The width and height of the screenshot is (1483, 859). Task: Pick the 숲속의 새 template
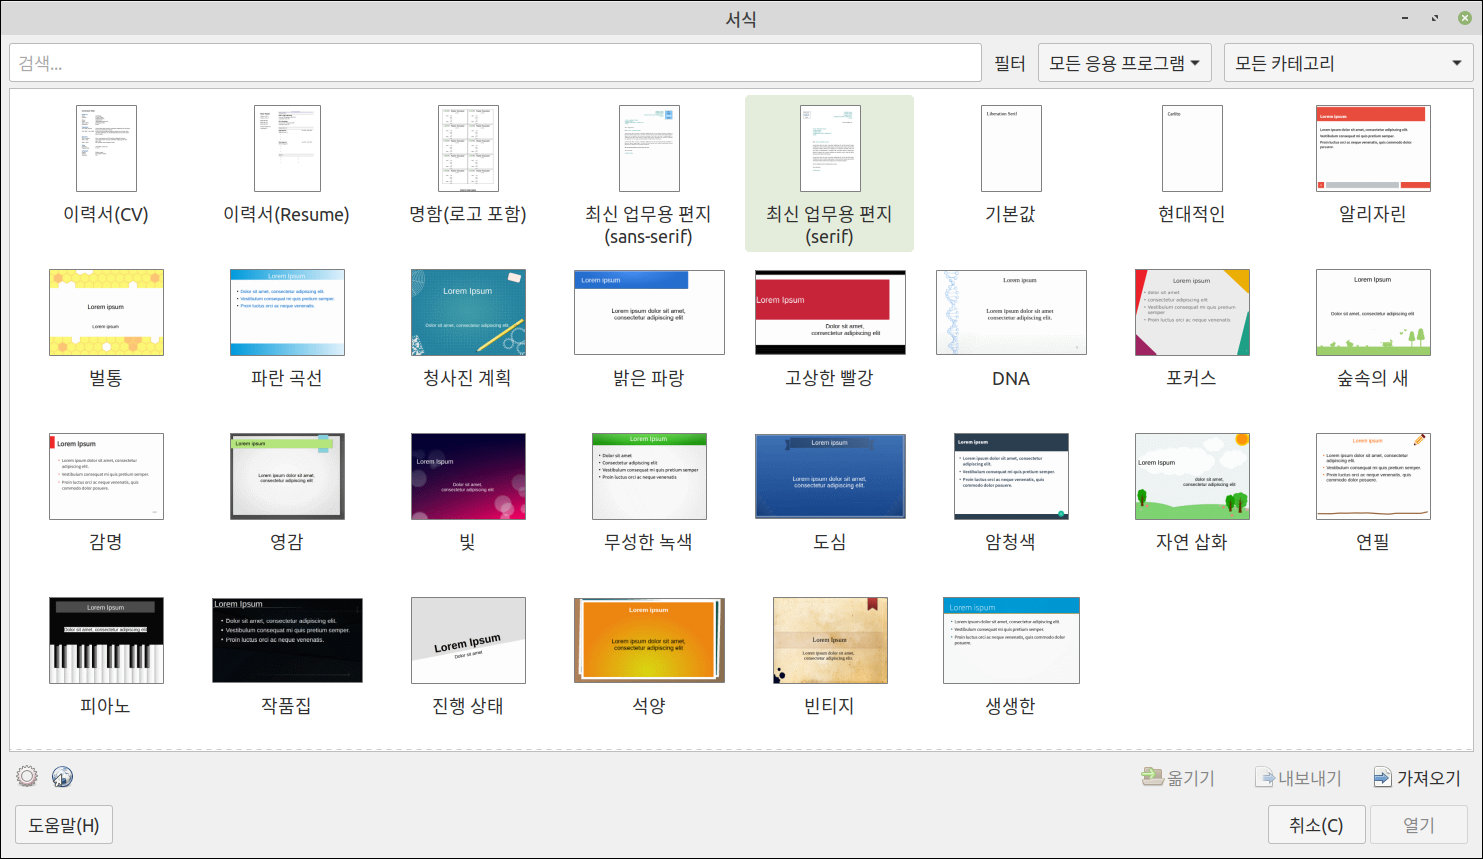(1373, 329)
